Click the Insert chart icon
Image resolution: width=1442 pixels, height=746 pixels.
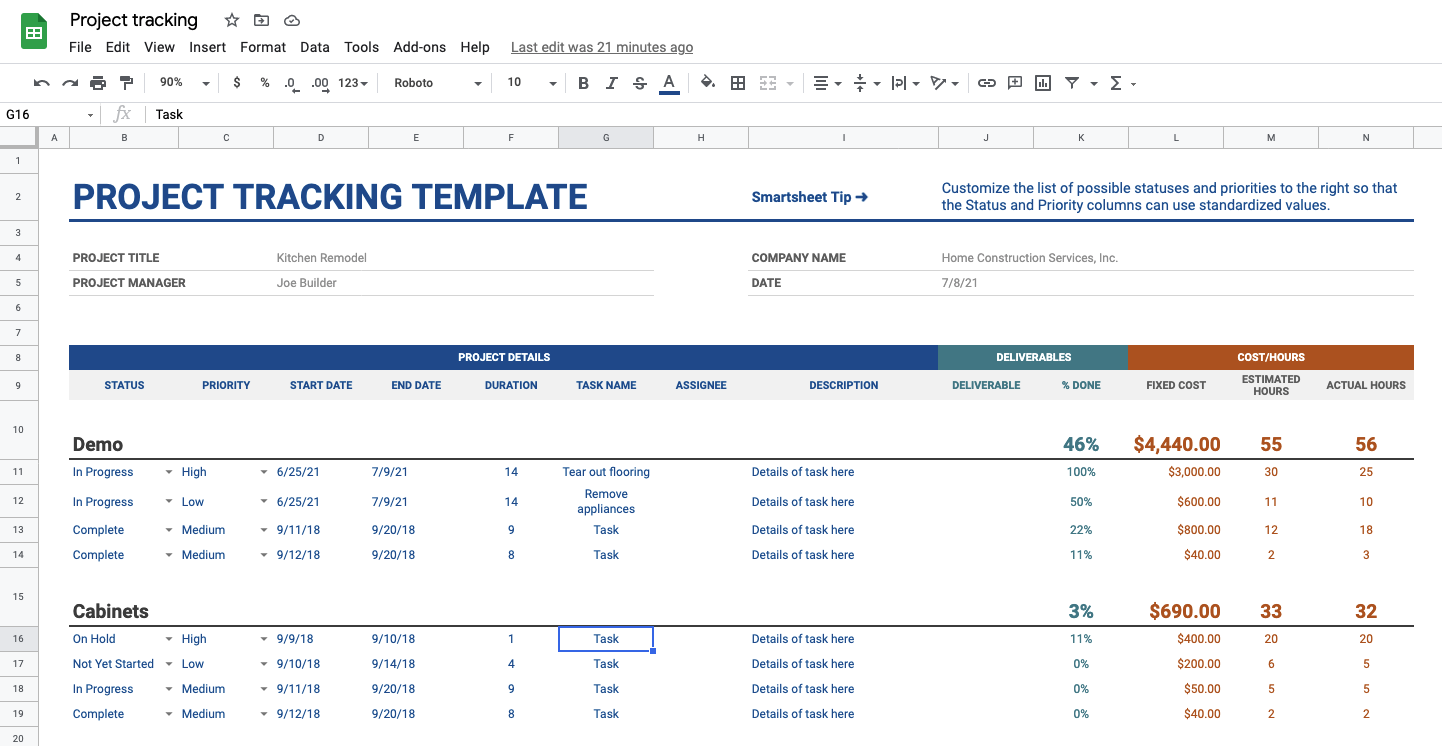[1043, 83]
